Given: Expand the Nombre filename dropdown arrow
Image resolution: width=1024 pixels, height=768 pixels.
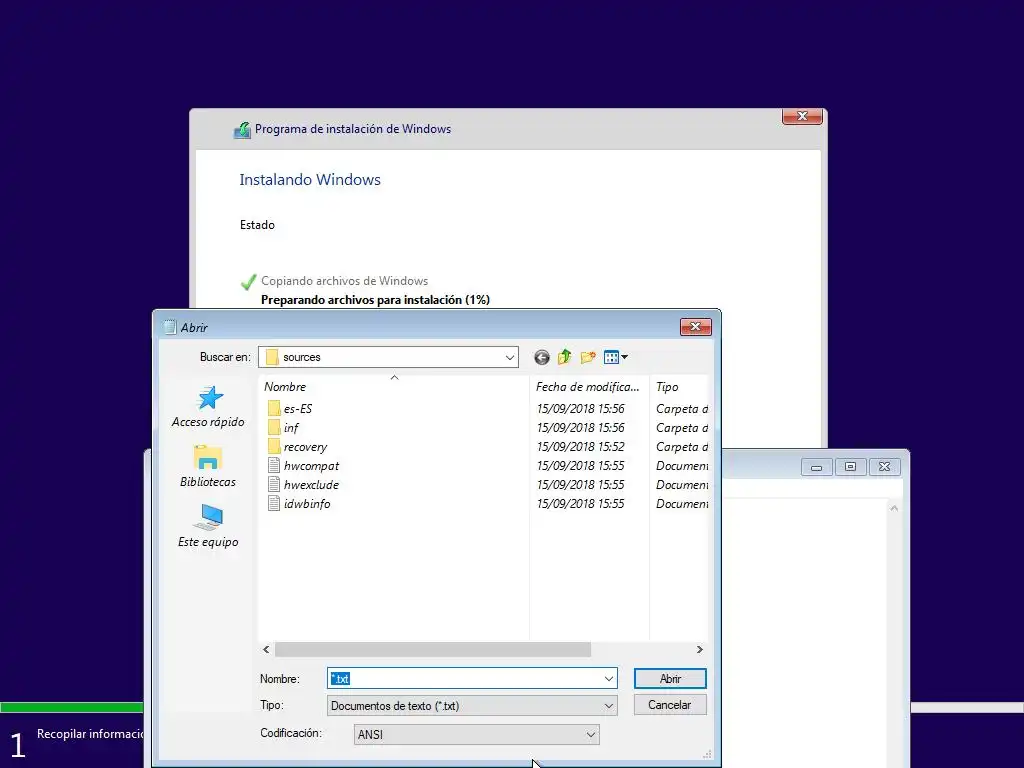Looking at the screenshot, I should point(609,679).
